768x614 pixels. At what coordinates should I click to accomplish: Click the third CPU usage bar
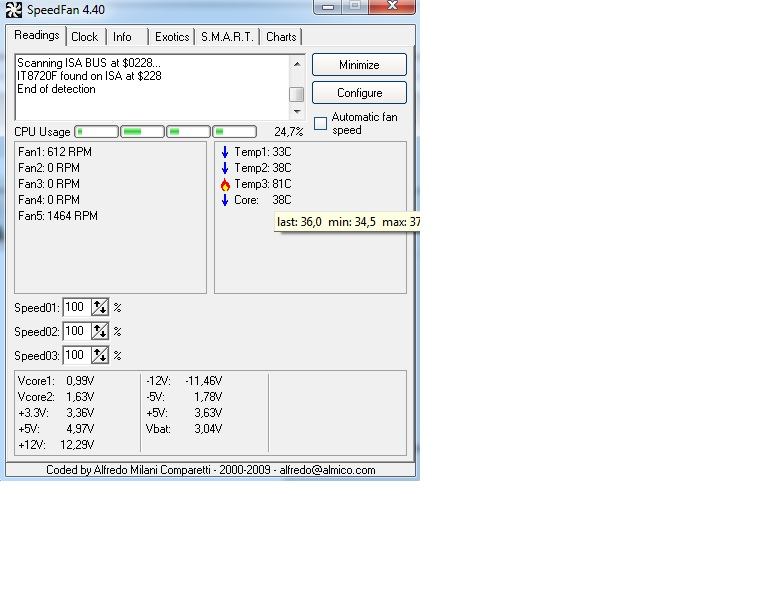point(188,132)
